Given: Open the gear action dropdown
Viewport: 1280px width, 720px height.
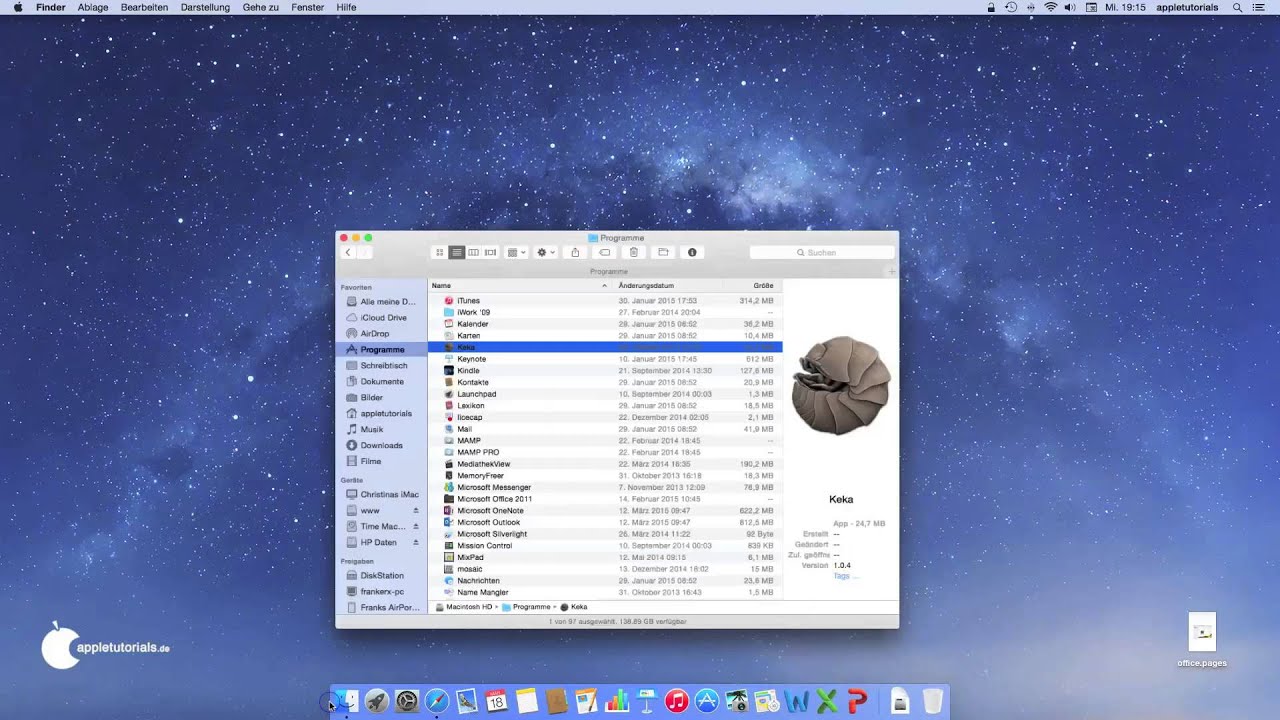Looking at the screenshot, I should (546, 253).
